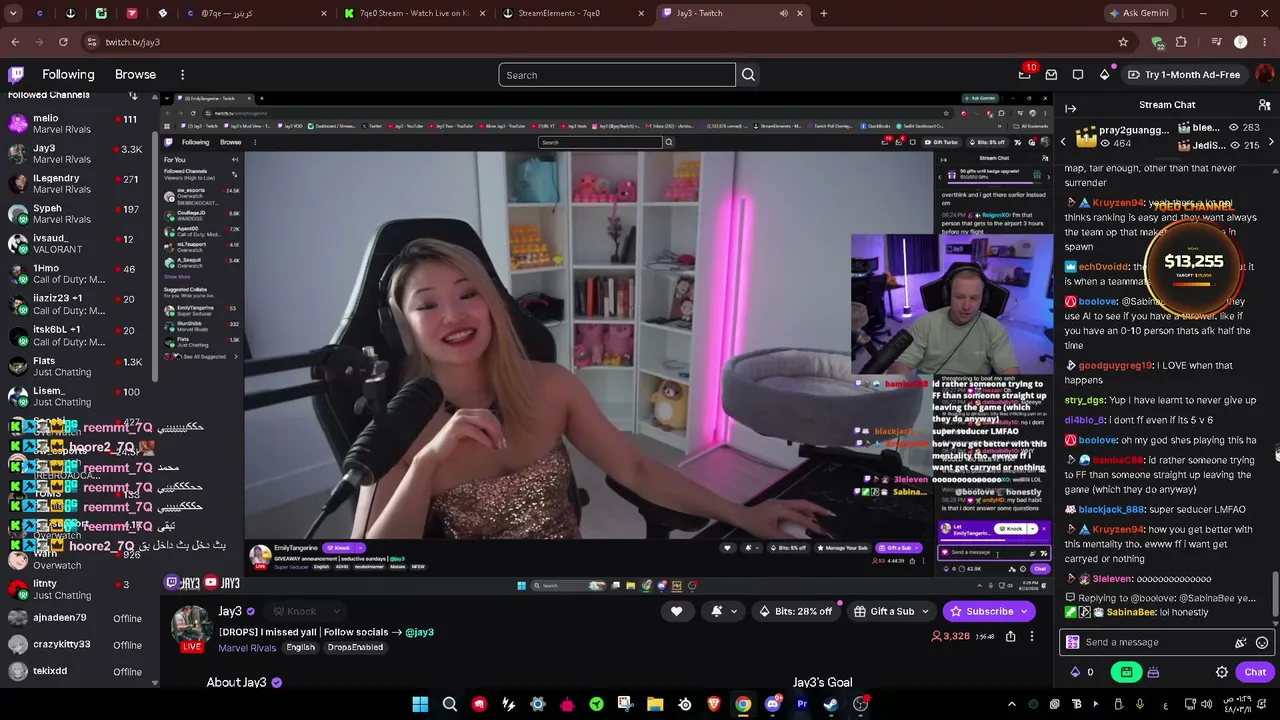Open chat settings gear

tap(1221, 672)
